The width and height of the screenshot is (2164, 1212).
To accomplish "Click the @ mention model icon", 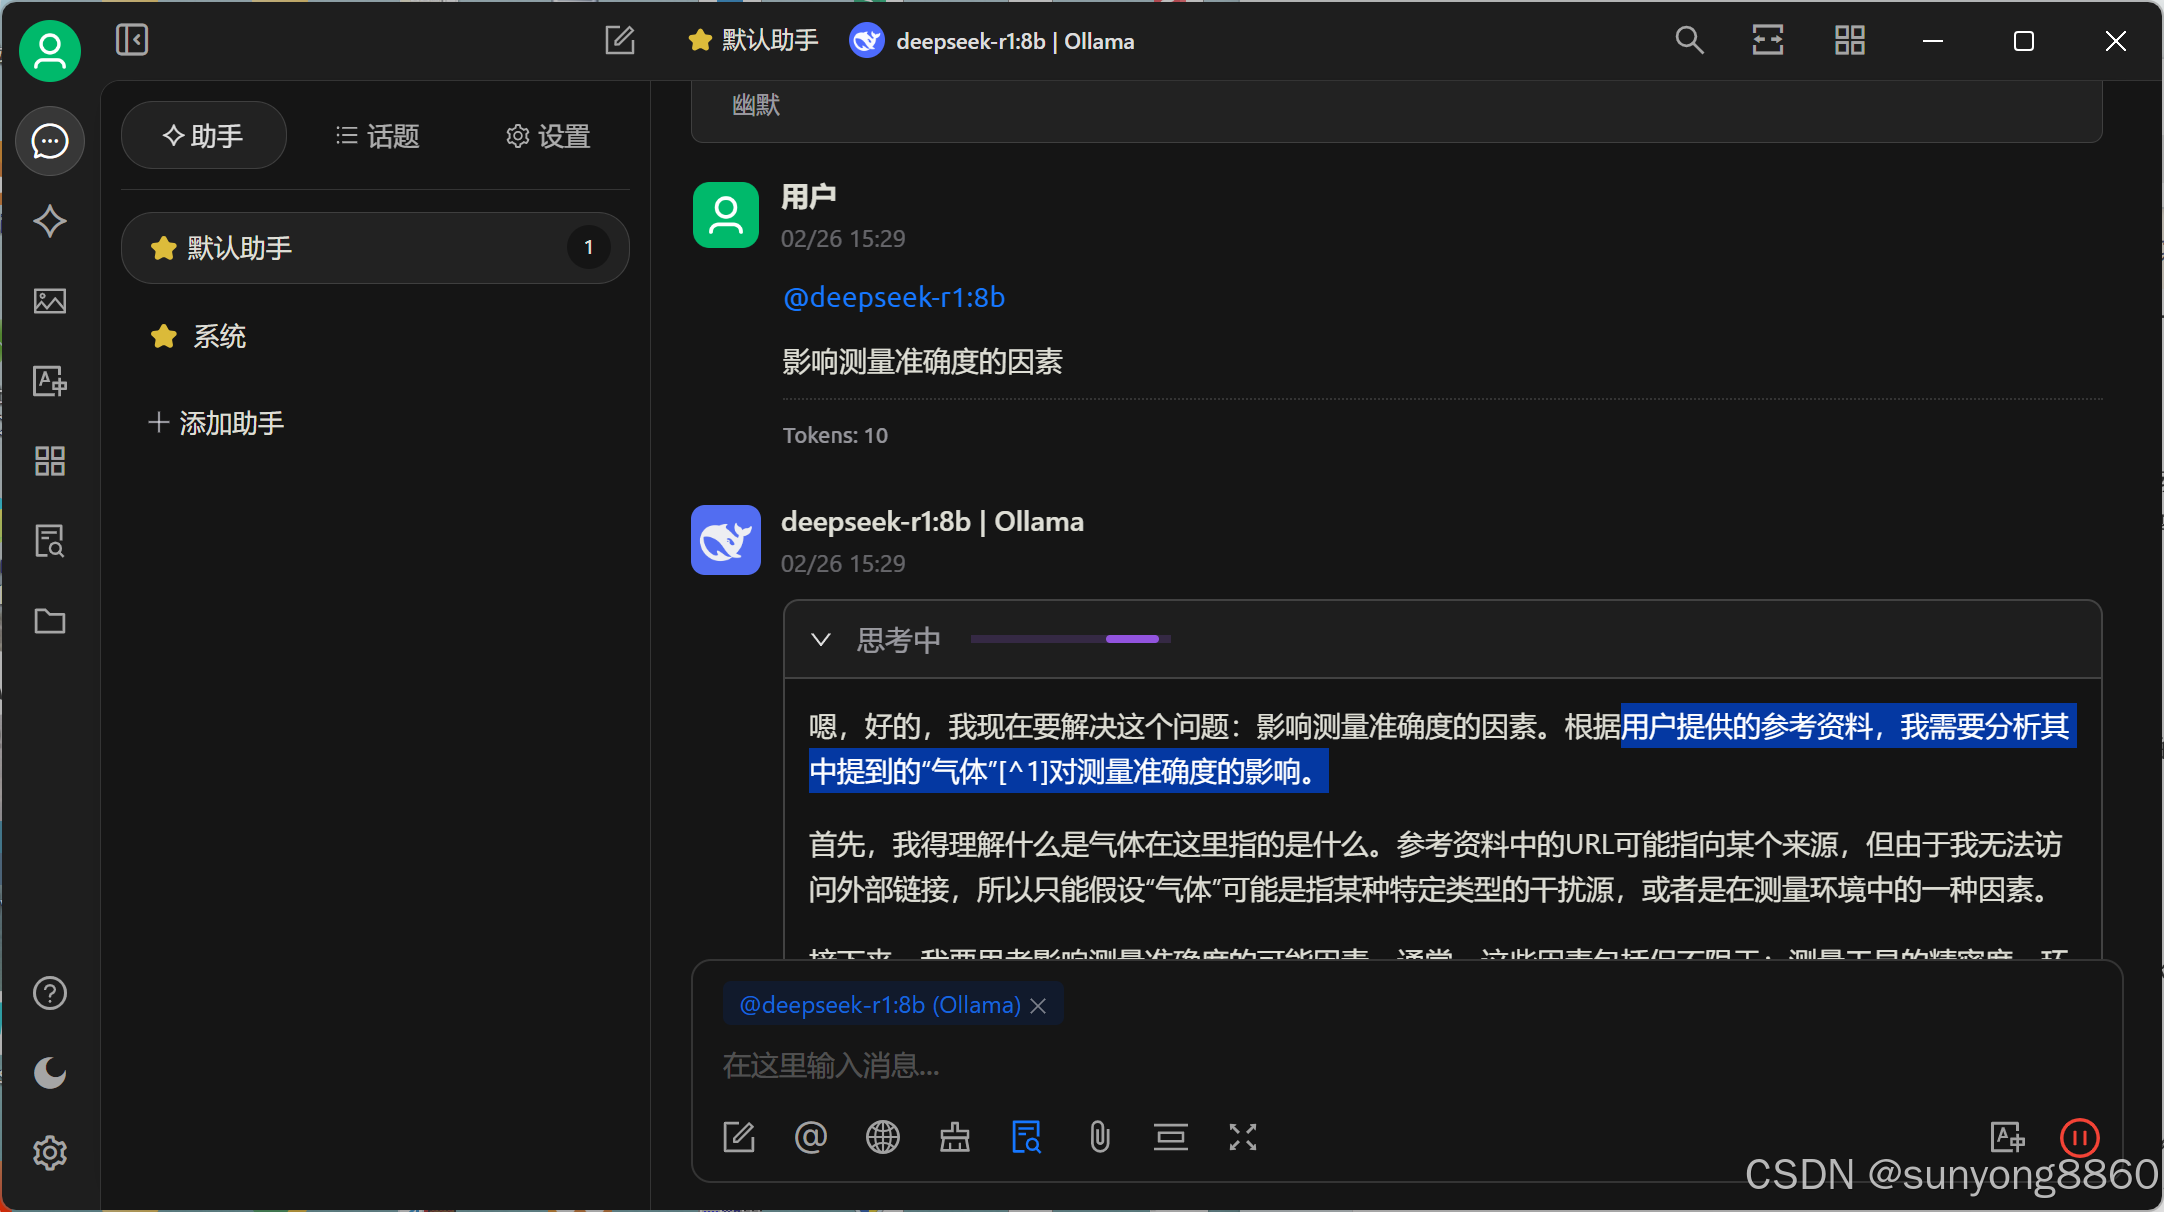I will [810, 1137].
